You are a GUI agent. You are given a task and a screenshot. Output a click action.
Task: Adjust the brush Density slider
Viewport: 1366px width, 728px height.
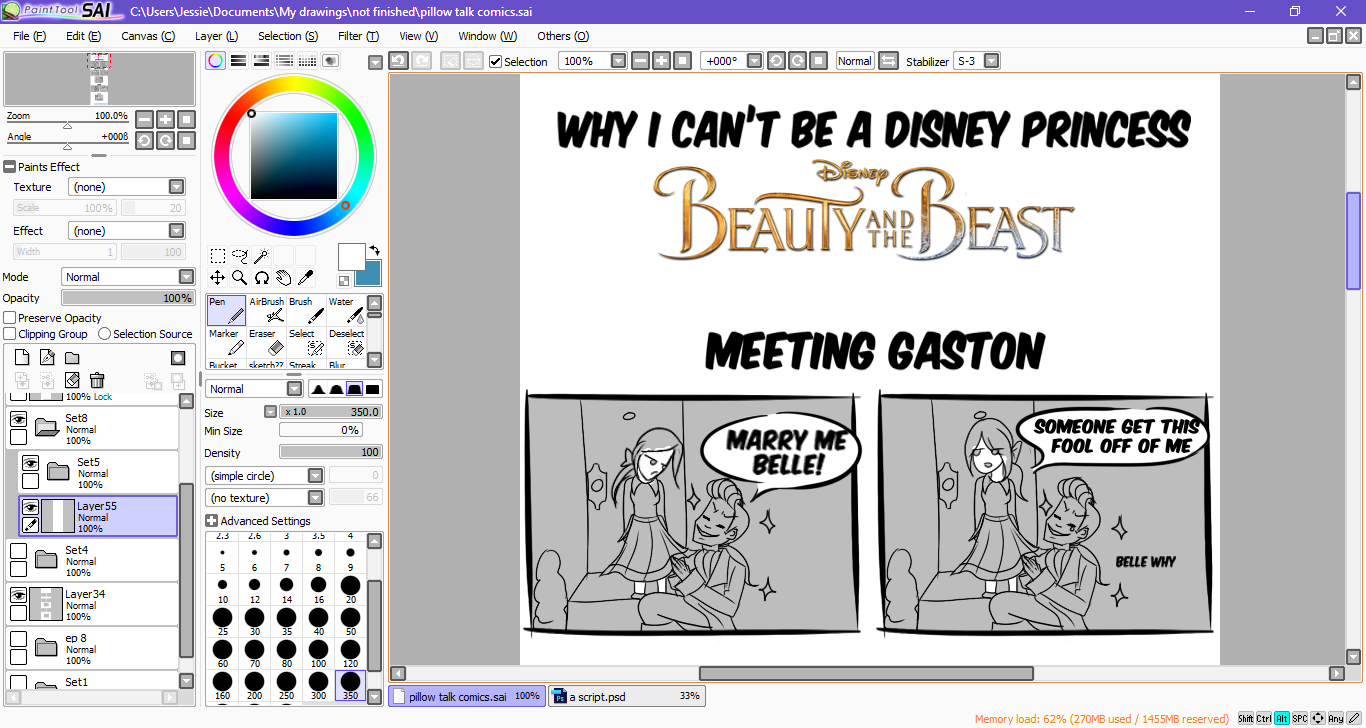pos(331,453)
